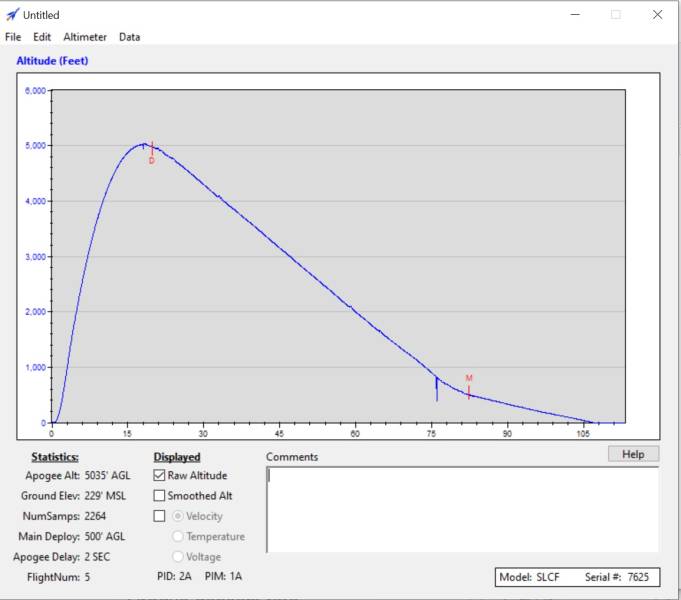Open the Data menu

[130, 37]
